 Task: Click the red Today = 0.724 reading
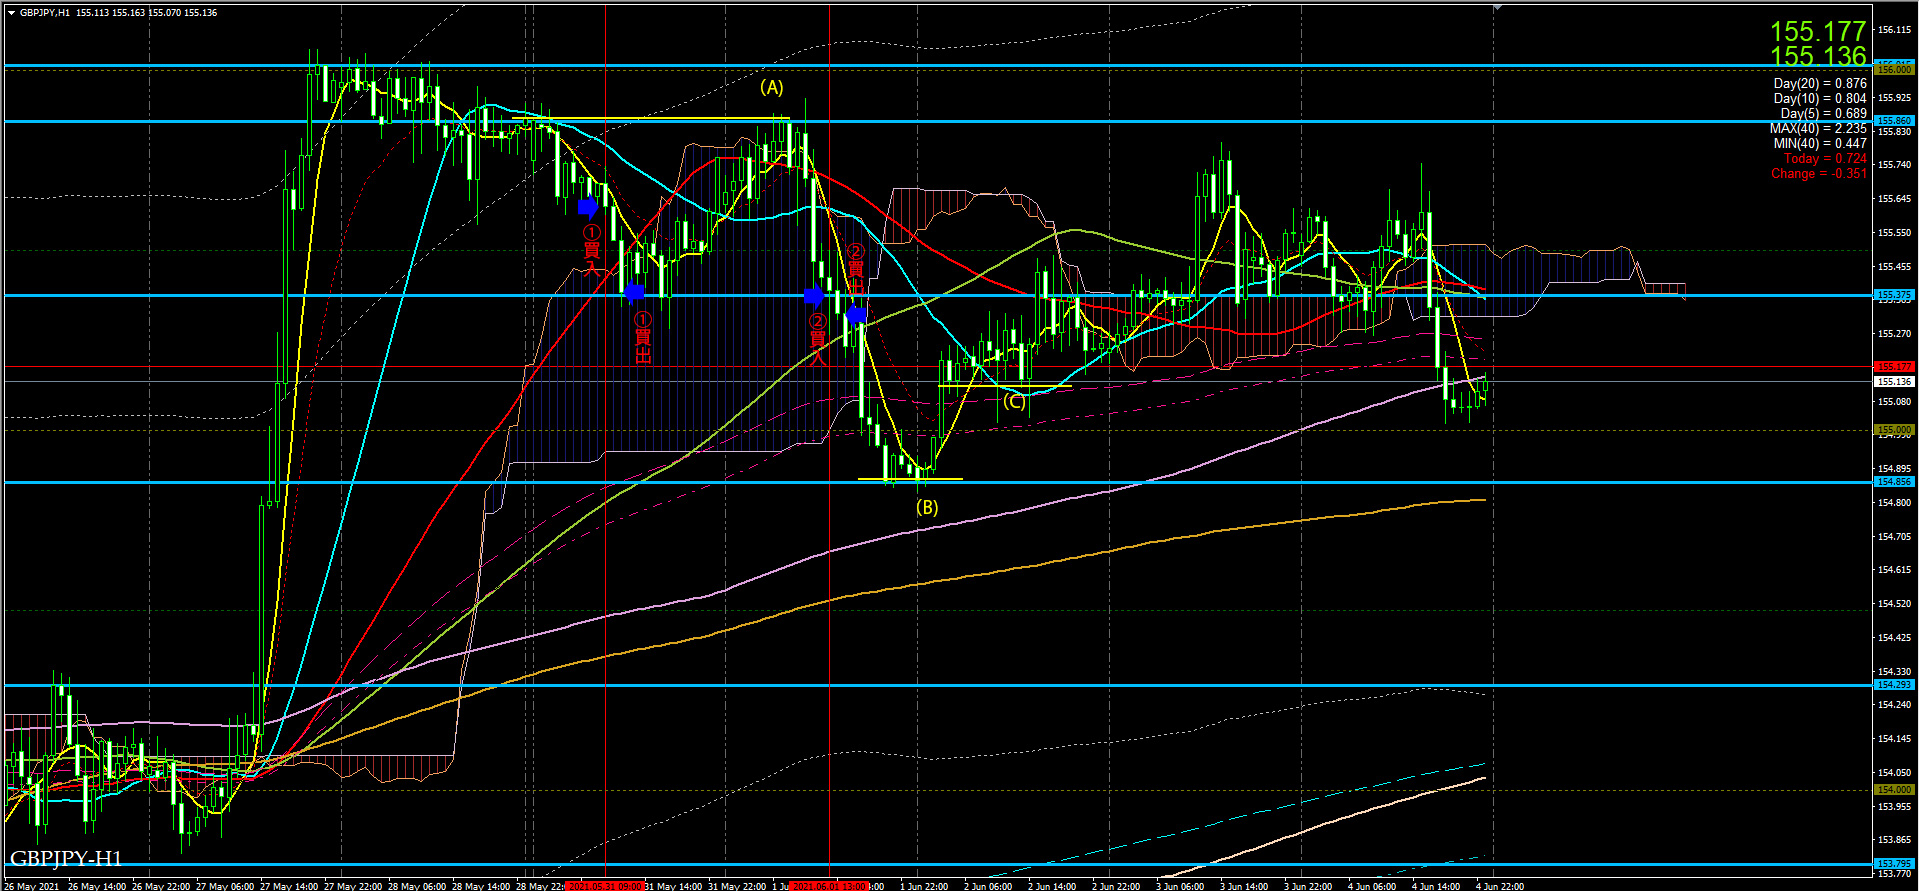pos(1825,158)
